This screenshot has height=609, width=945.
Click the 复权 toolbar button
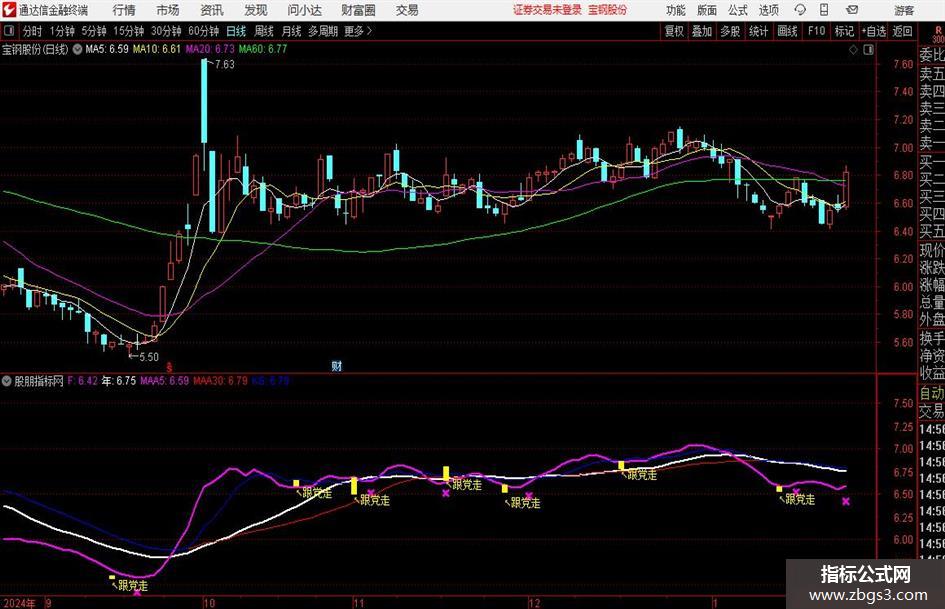674,31
